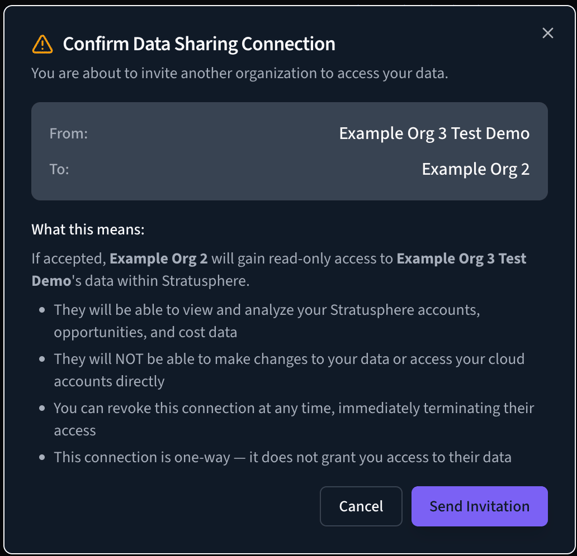This screenshot has height=556, width=577.
Task: Click the Confirm Data Sharing Connection title
Action: tap(199, 44)
